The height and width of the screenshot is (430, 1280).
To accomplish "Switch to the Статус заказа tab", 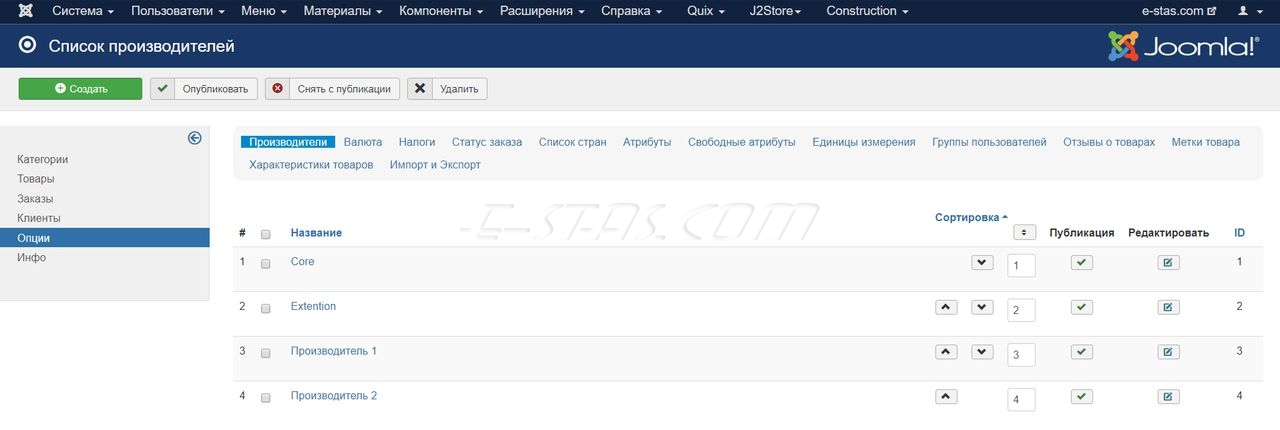I will tap(487, 142).
